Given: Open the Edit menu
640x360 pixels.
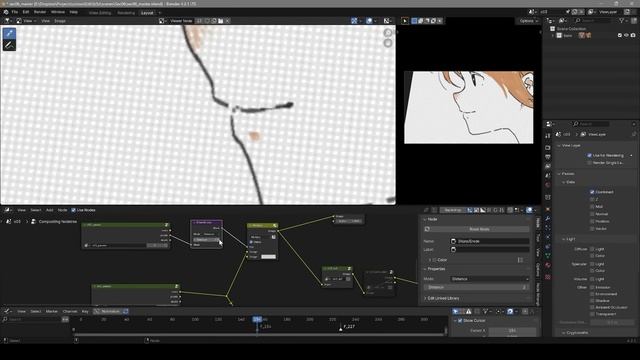Looking at the screenshot, I should (26, 12).
